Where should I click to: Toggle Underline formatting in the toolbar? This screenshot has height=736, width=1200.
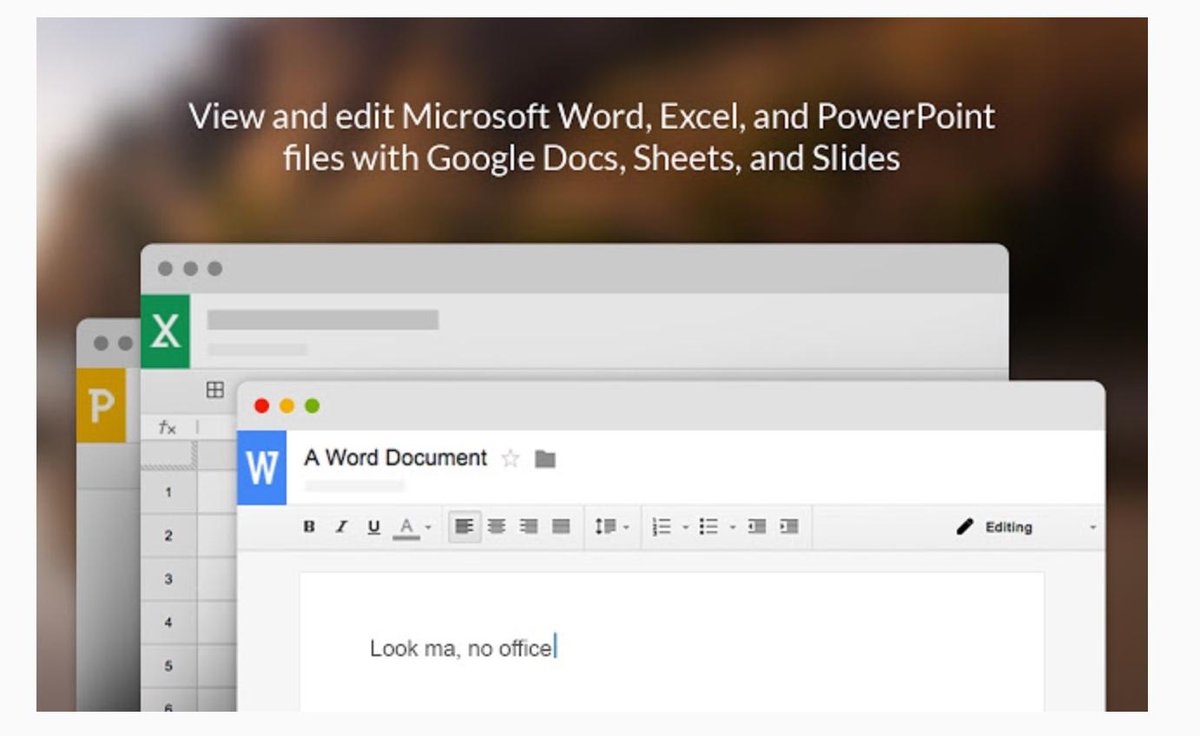[373, 527]
